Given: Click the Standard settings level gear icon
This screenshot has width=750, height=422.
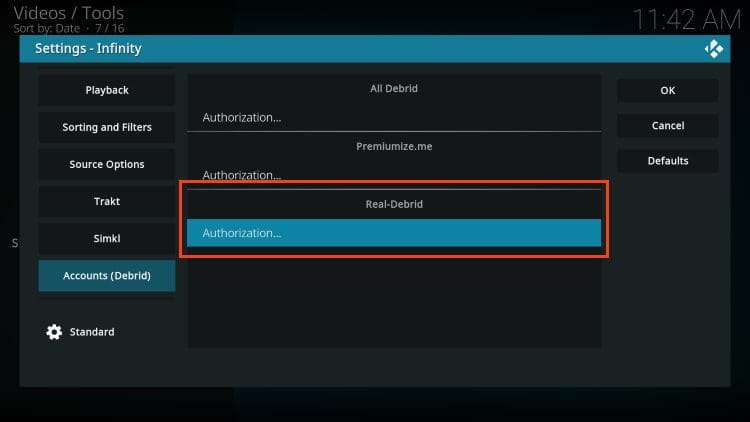Looking at the screenshot, I should tap(54, 332).
